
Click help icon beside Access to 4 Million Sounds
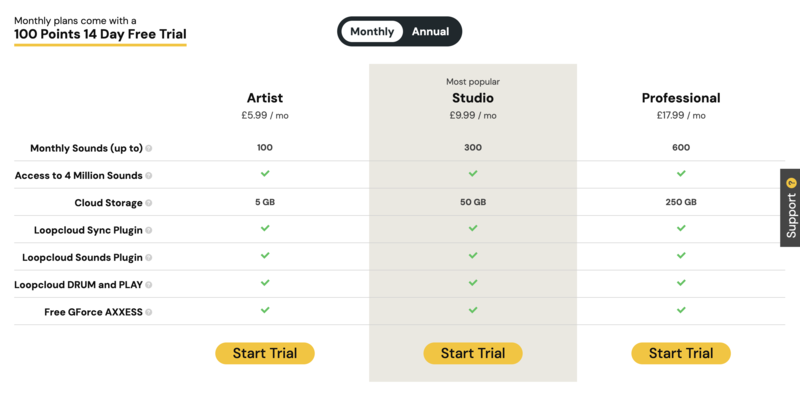click(148, 176)
